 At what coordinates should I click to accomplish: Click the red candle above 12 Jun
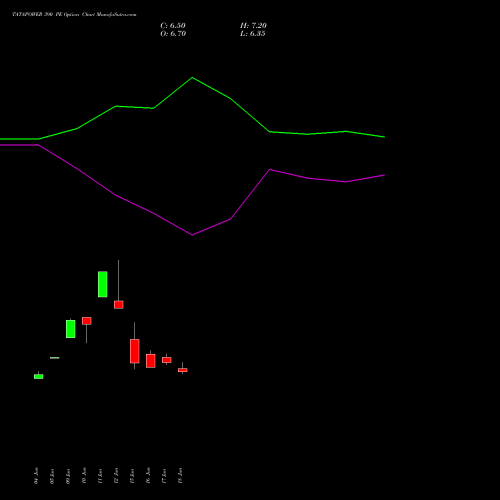click(119, 305)
